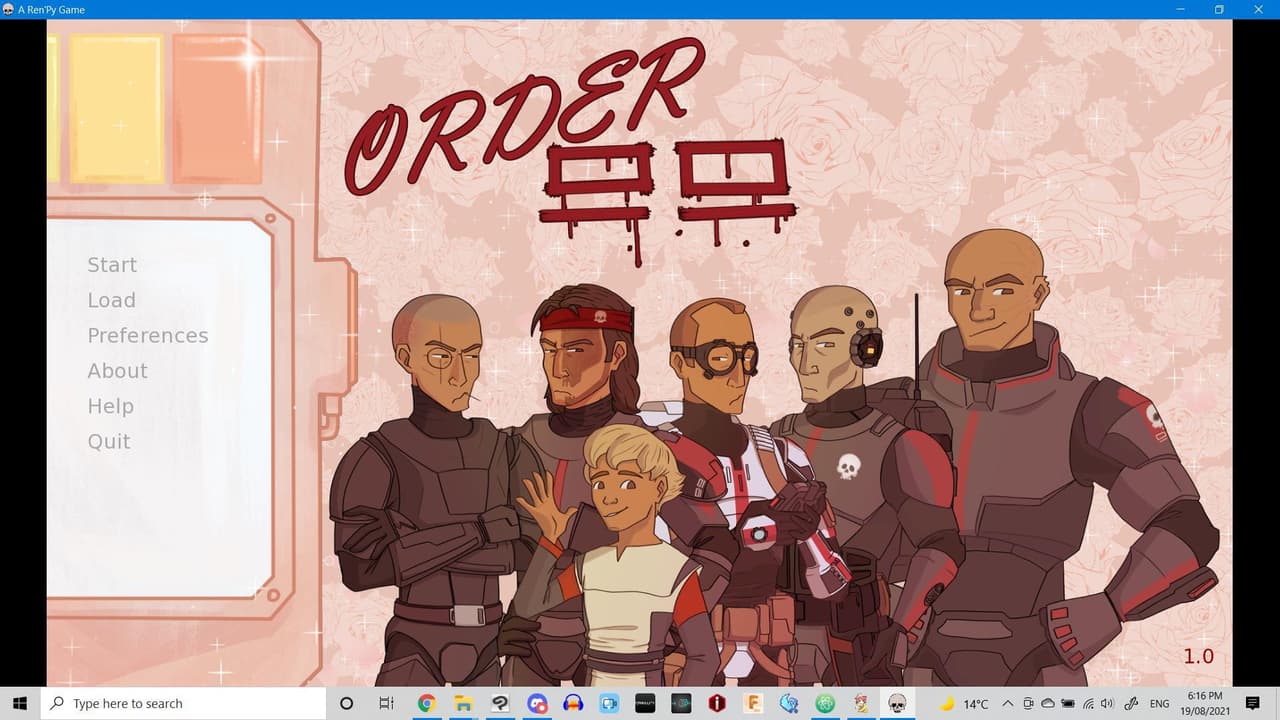Open the Wi-Fi network tray icon
1280x720 pixels.
click(x=1088, y=704)
